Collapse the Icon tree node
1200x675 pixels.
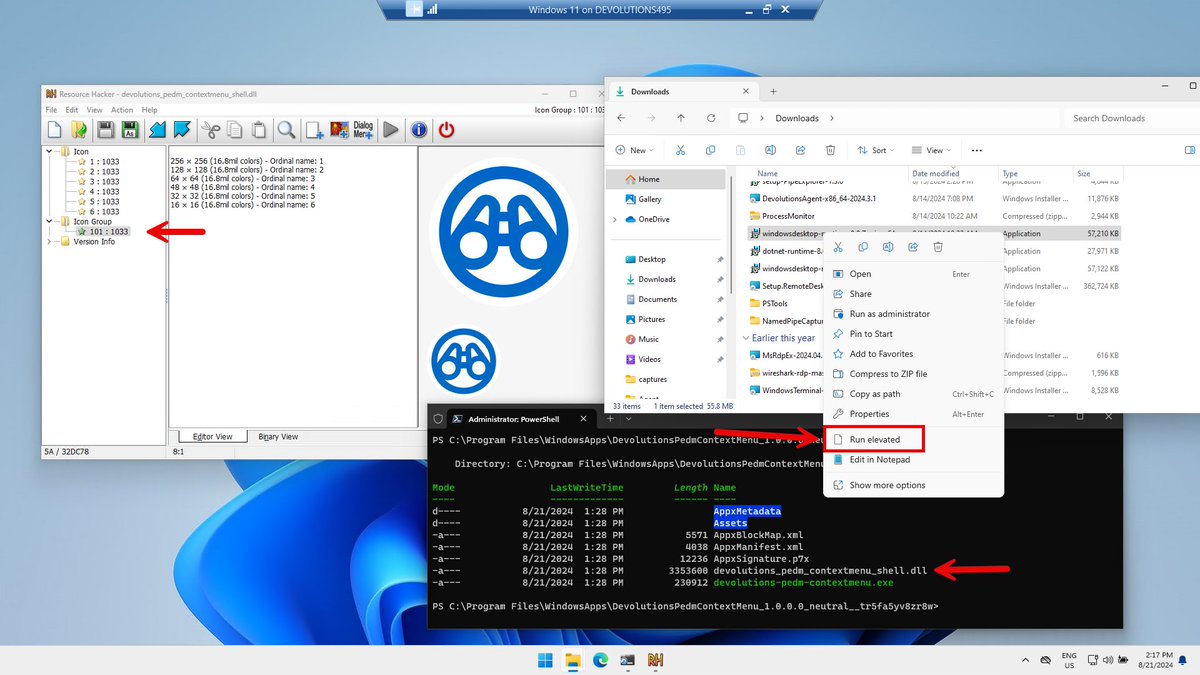[x=51, y=152]
